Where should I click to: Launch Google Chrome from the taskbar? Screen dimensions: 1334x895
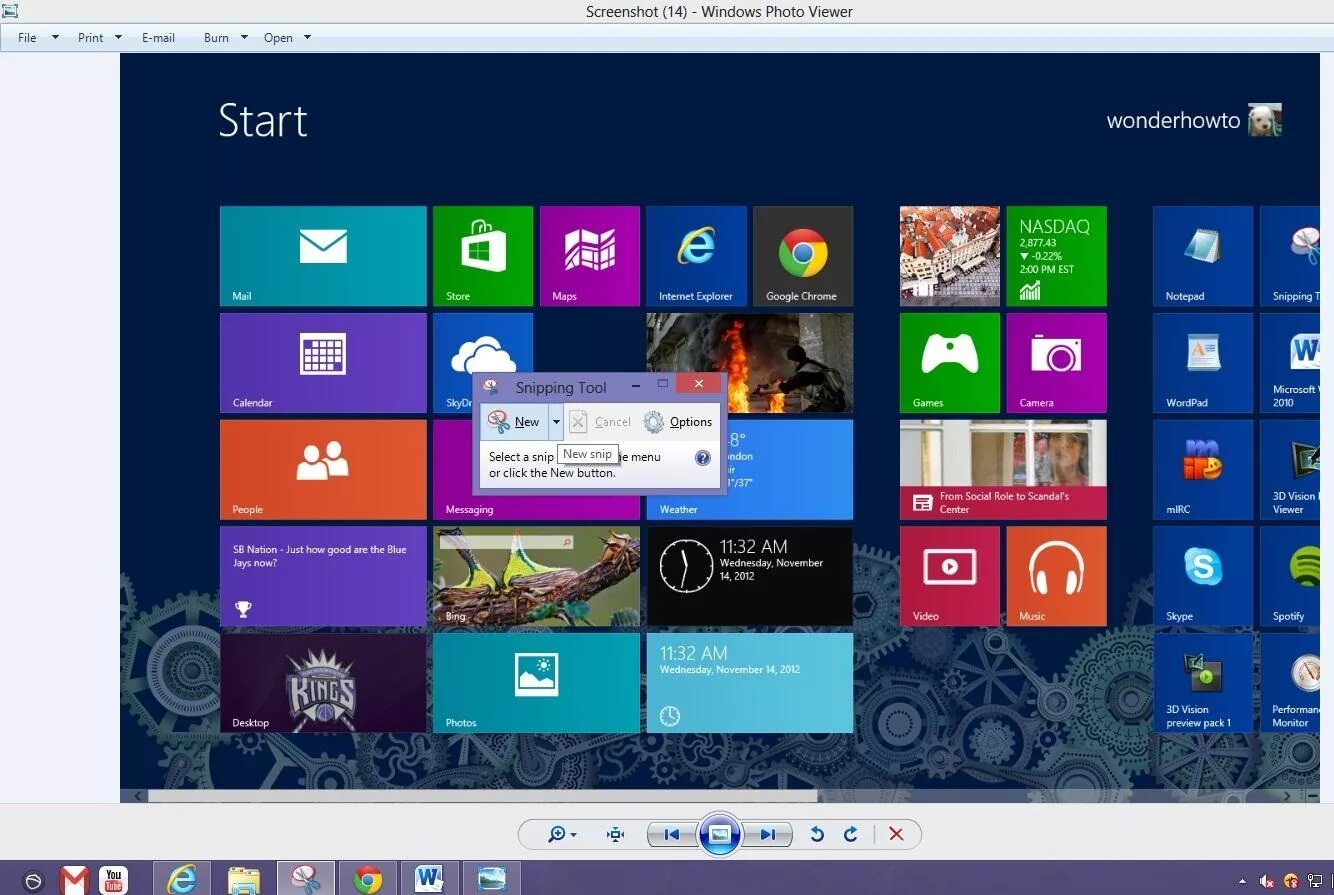(x=367, y=879)
